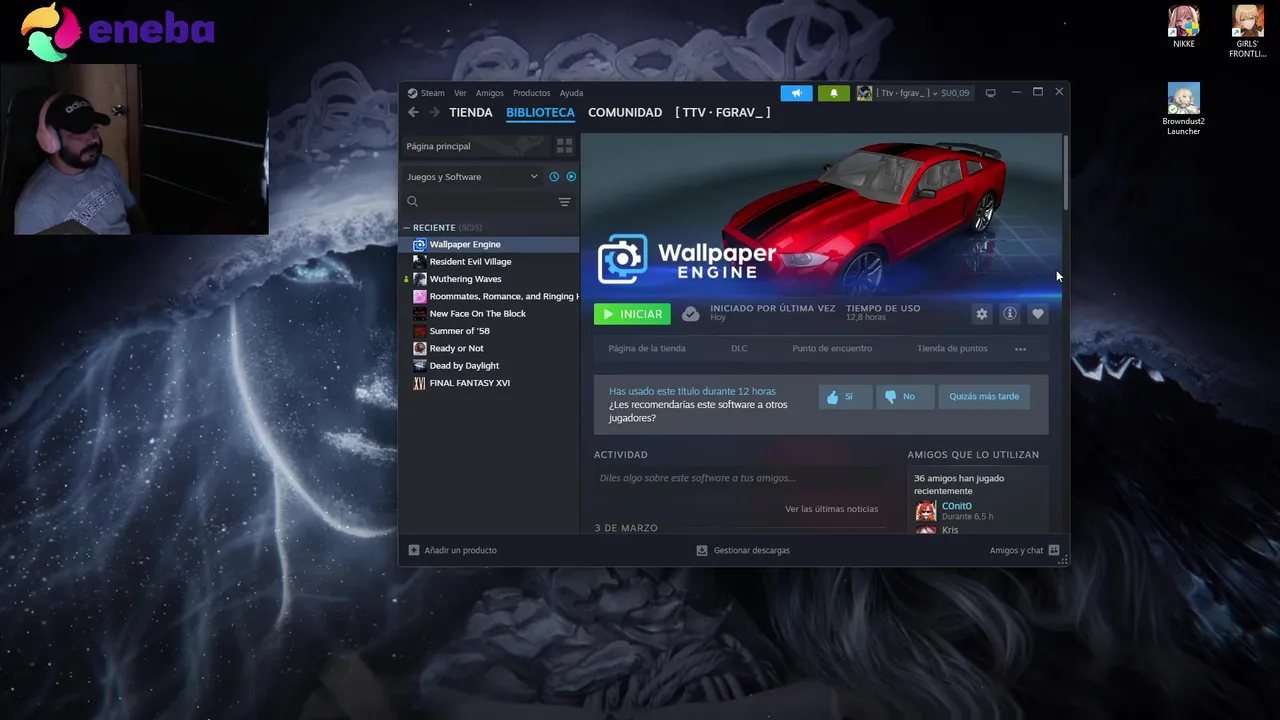The image size is (1280, 720).
Task: Click the activity text field Diles algo
Action: pyautogui.click(x=738, y=478)
